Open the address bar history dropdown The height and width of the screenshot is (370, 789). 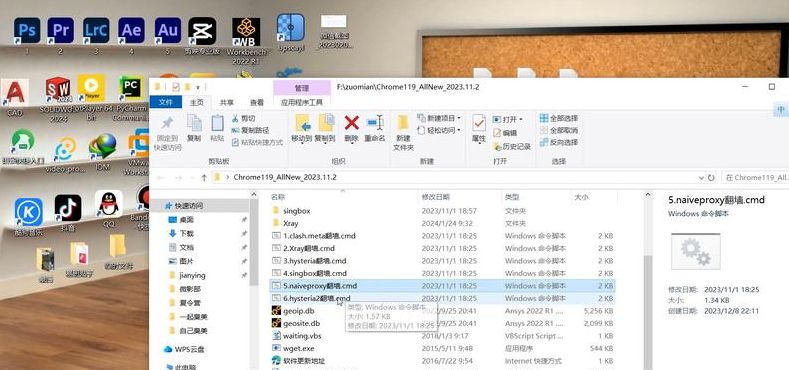pyautogui.click(x=701, y=178)
